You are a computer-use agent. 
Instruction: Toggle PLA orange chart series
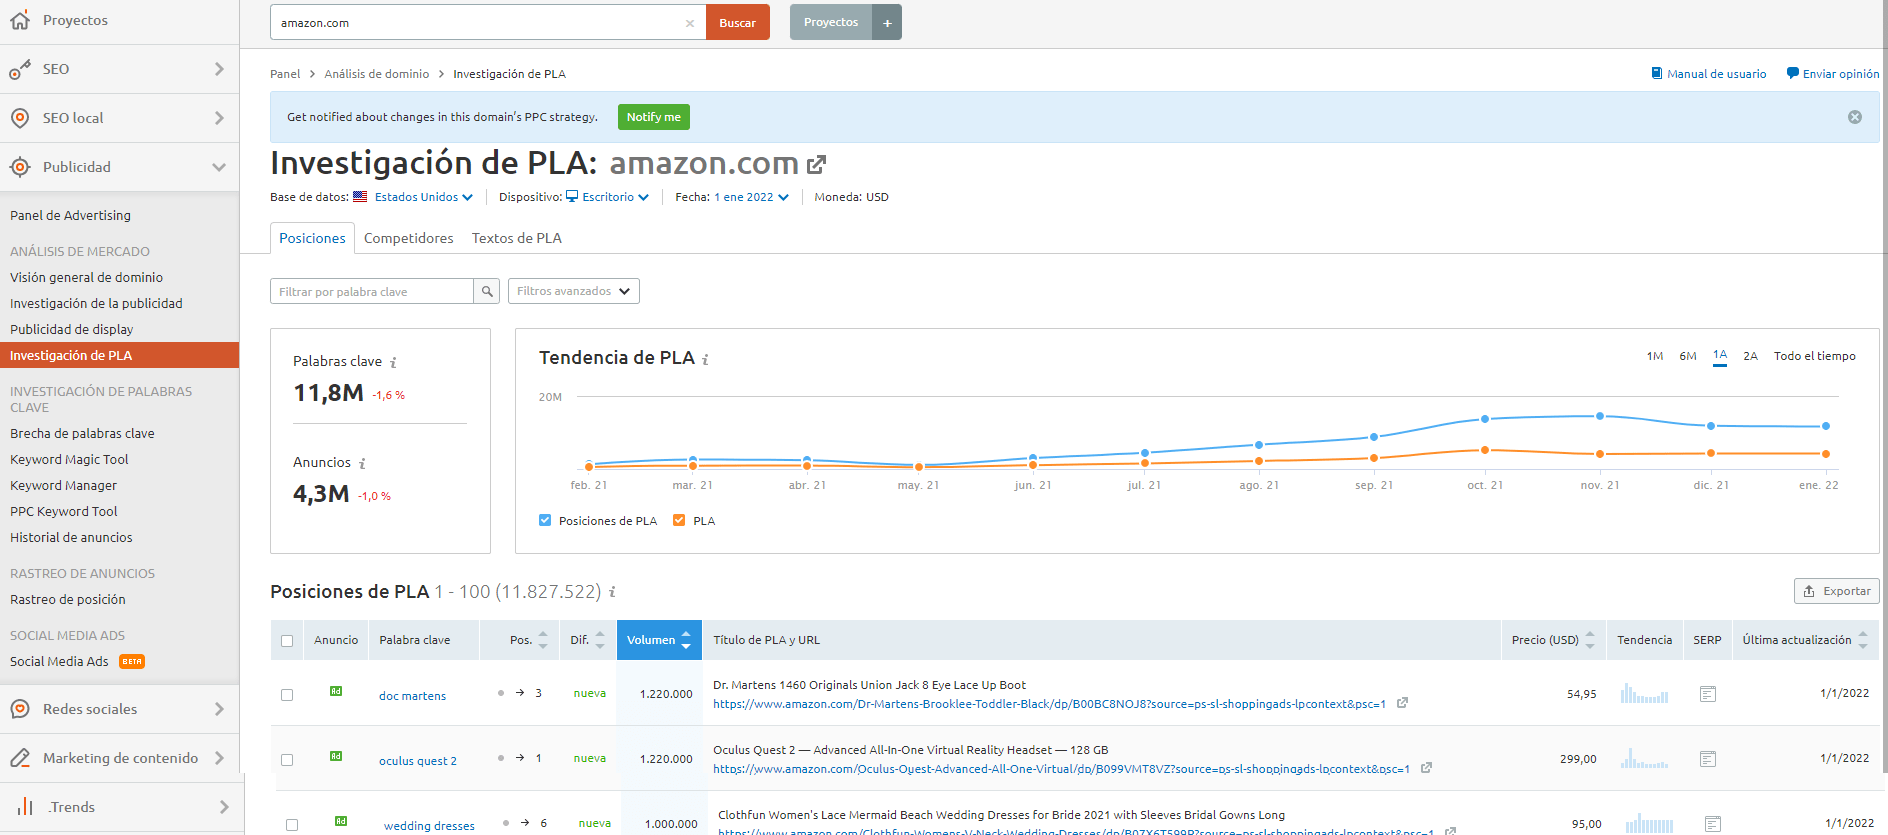(x=679, y=520)
